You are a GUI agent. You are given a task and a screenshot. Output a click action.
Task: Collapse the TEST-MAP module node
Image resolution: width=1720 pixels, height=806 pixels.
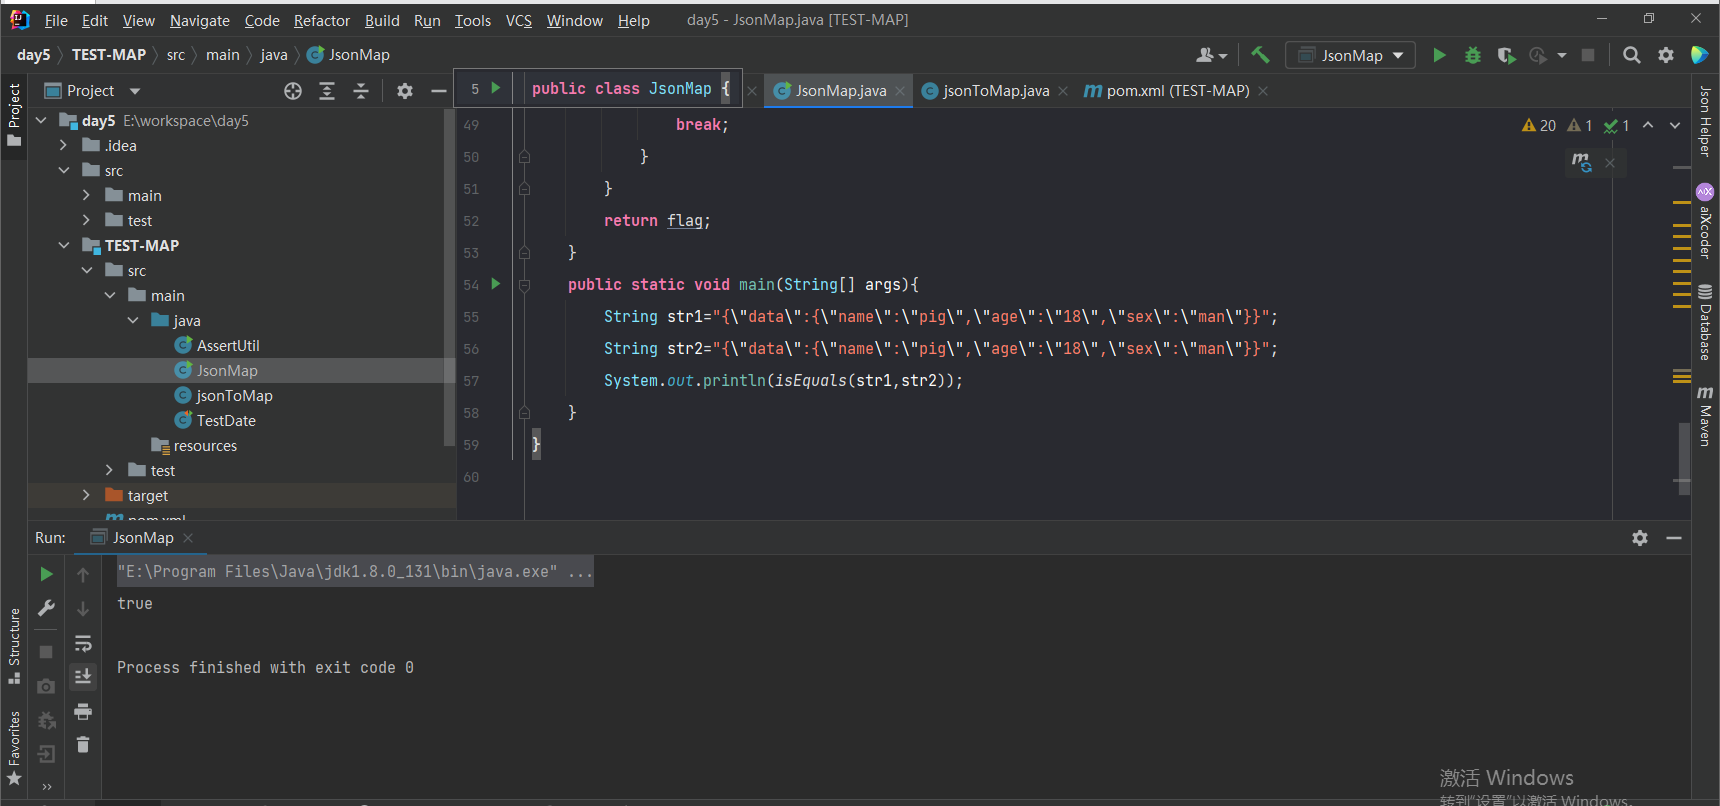point(64,246)
